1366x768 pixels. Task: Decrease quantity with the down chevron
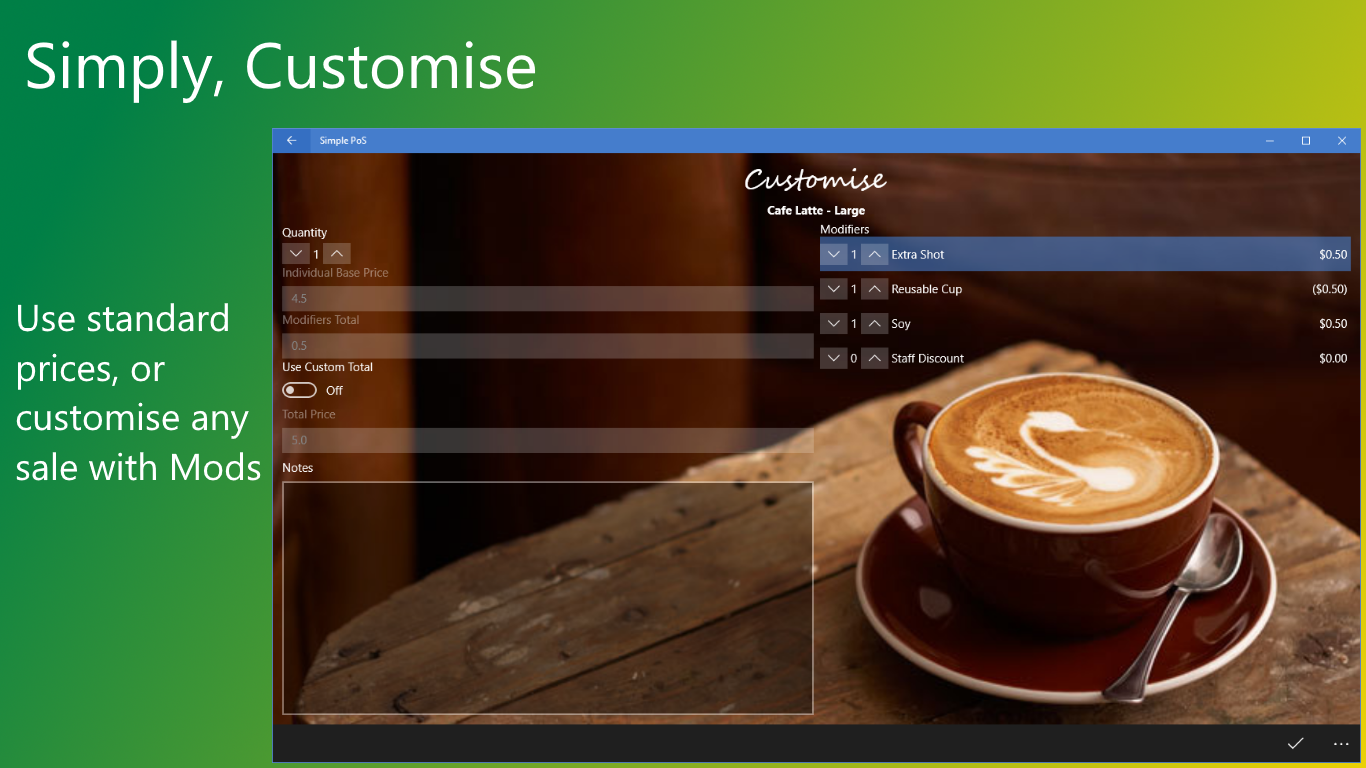click(x=296, y=253)
